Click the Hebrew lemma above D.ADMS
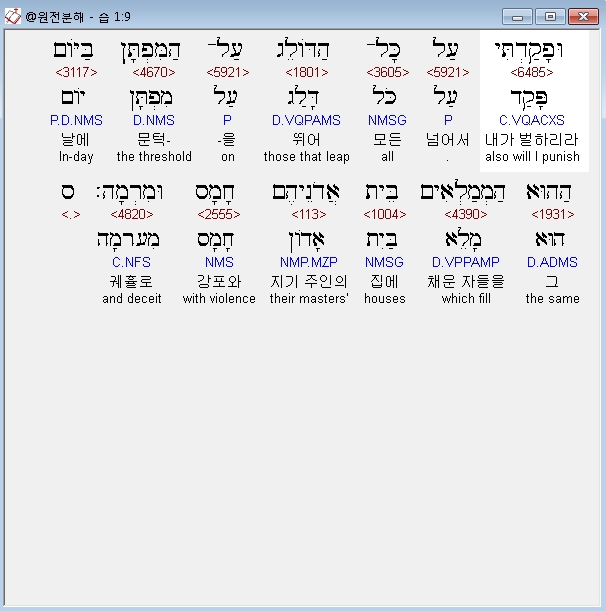 (x=550, y=238)
